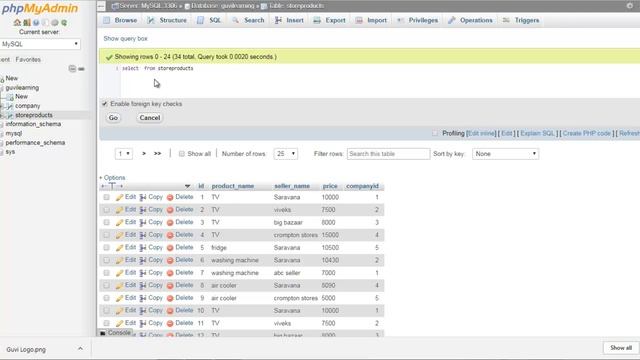The width and height of the screenshot is (640, 360).
Task: Select checkbox for row id 7
Action: tap(107, 273)
